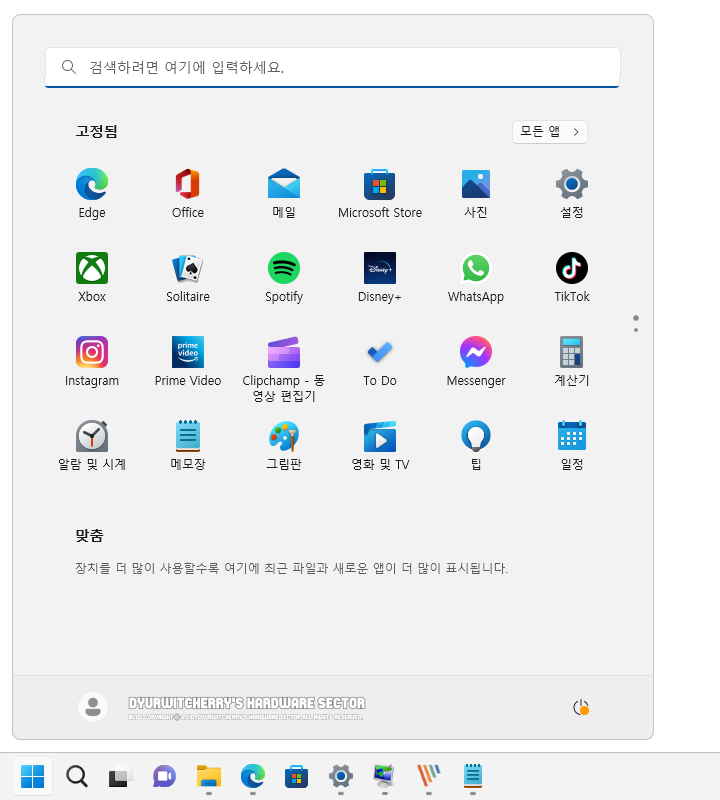The height and width of the screenshot is (800, 720).
Task: Open the Chat icon on the taskbar
Action: 164,777
